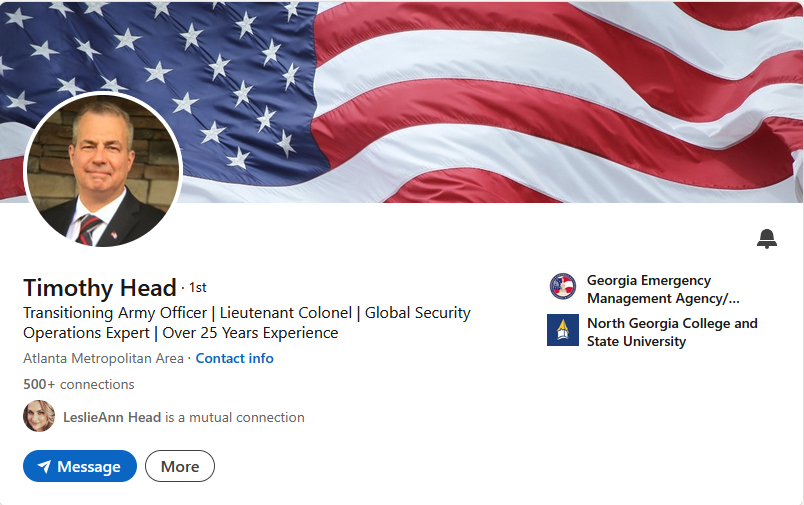Image resolution: width=804 pixels, height=505 pixels.
Task: Click the North Georgia College logo icon
Action: pyautogui.click(x=563, y=330)
